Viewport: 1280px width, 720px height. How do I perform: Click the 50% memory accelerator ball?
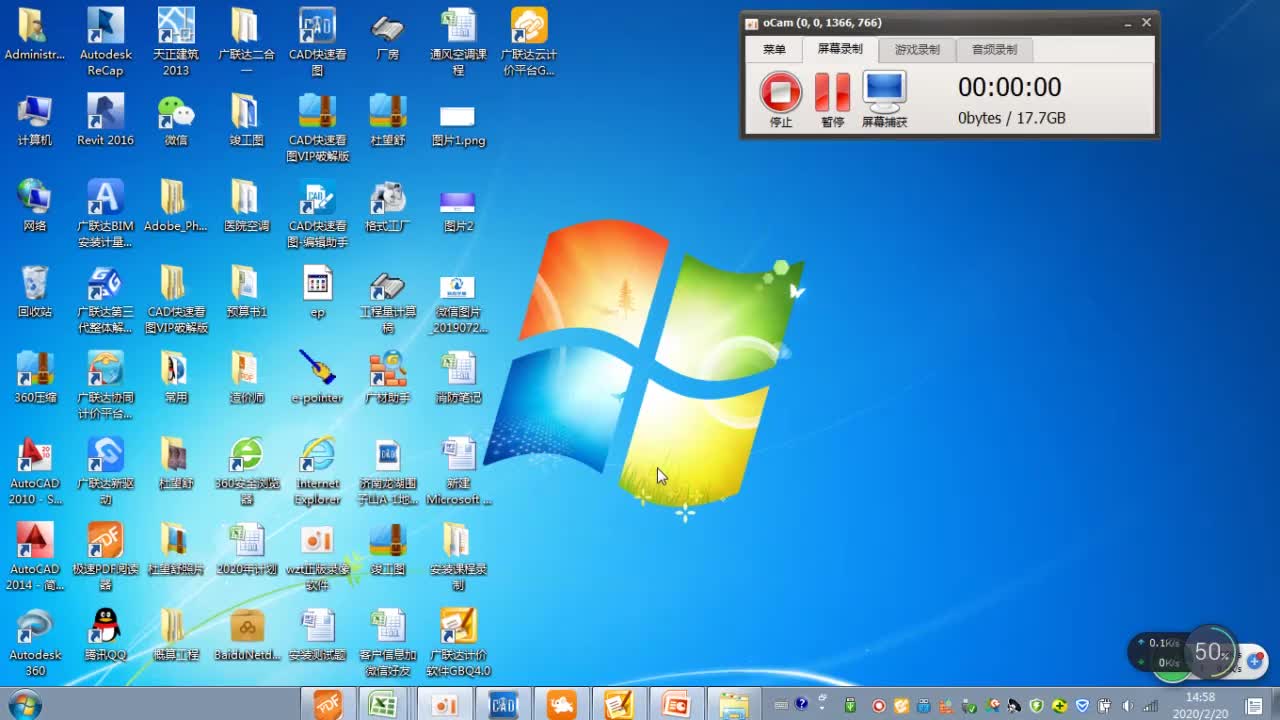tap(1211, 652)
